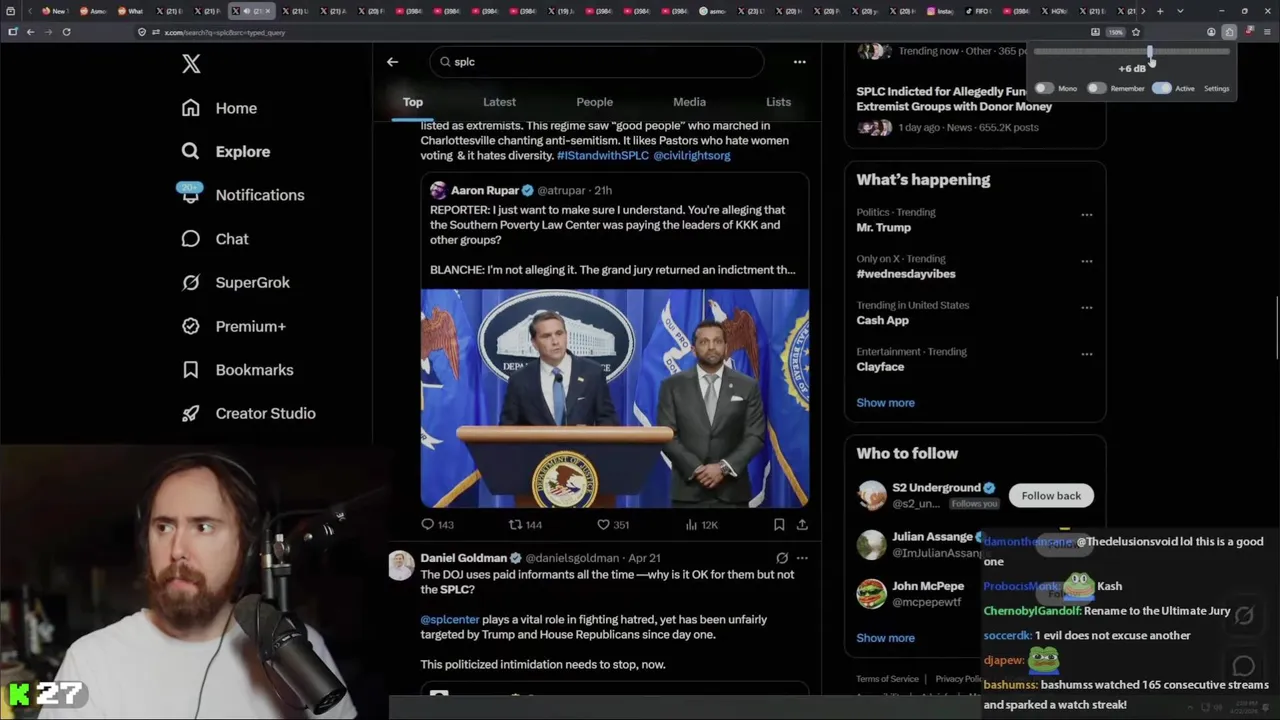Repost the post with 144 reposts

pos(525,524)
